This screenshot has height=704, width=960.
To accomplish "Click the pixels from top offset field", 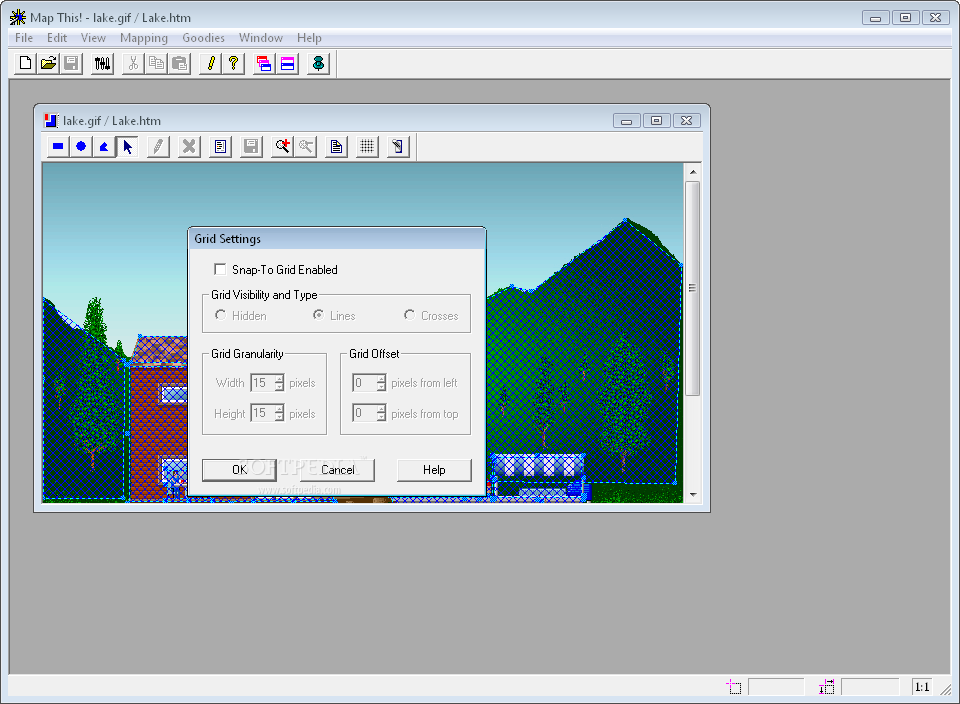I will [364, 414].
